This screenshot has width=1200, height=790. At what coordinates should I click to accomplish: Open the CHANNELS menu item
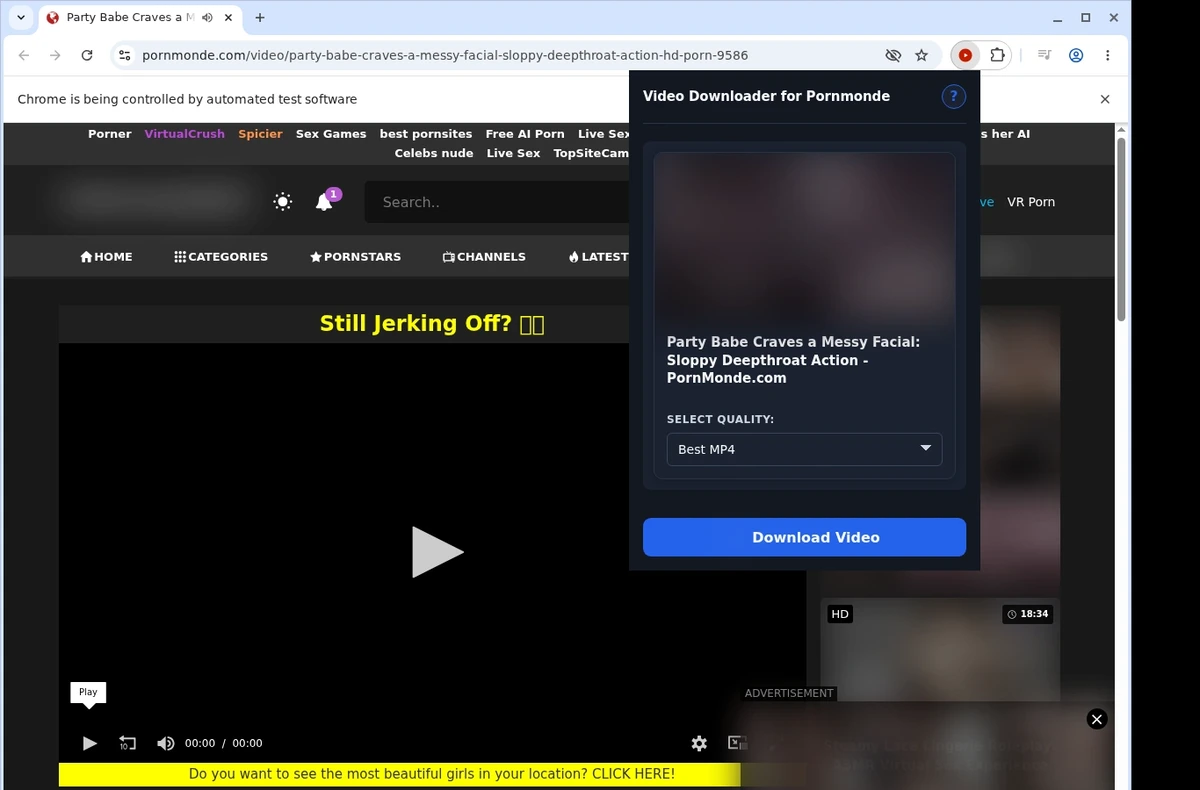tap(484, 257)
